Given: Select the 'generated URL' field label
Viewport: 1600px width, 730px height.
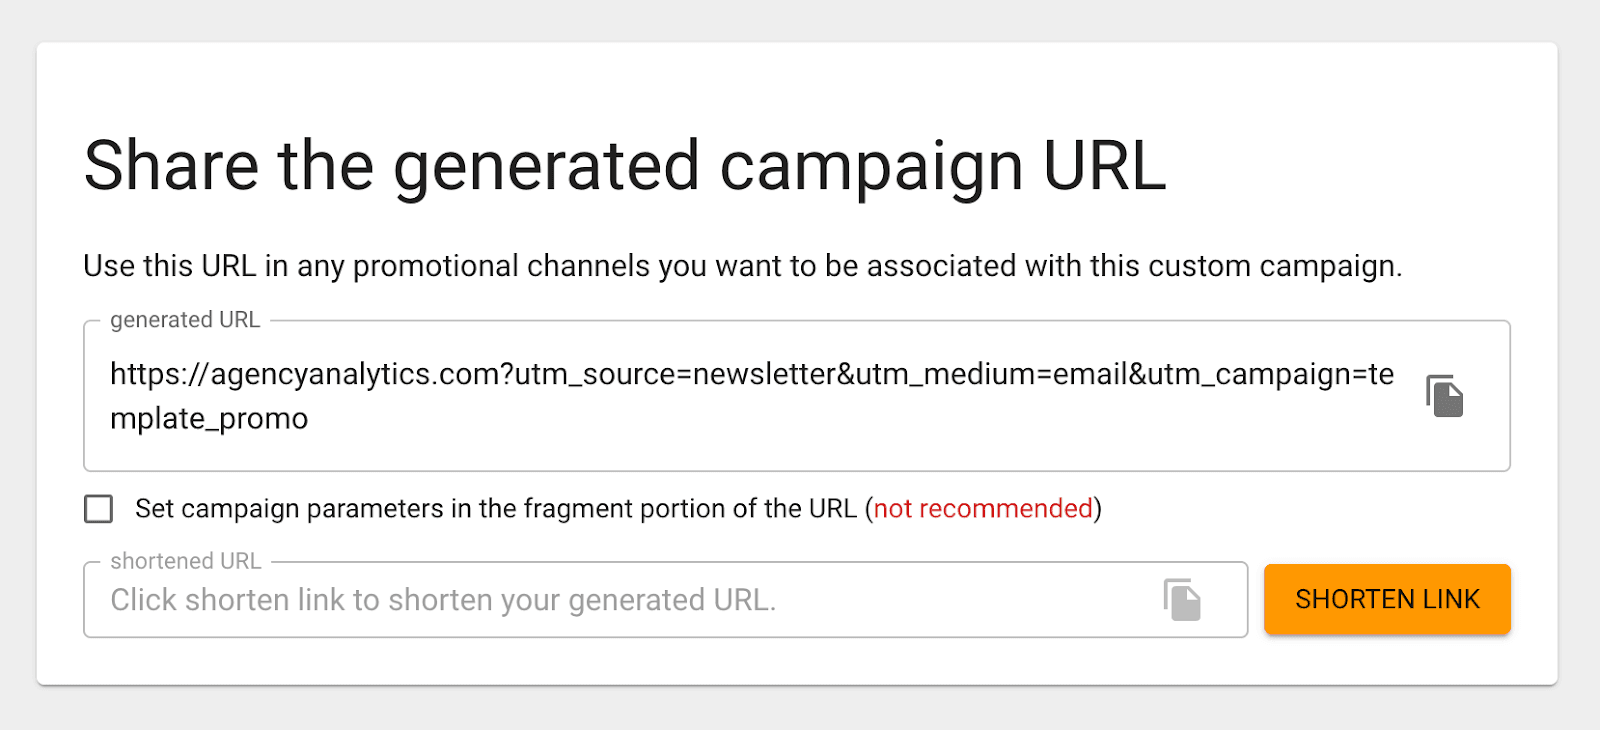Looking at the screenshot, I should (183, 319).
